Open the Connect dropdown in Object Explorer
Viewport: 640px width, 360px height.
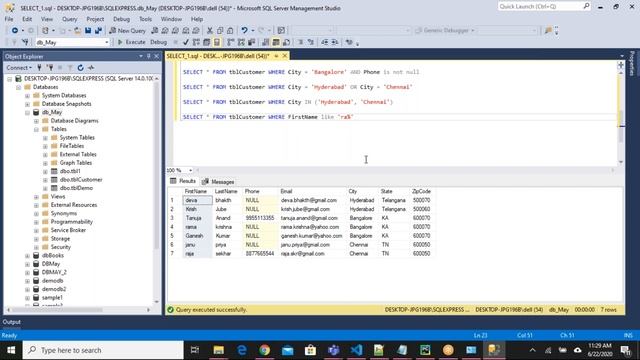19,68
